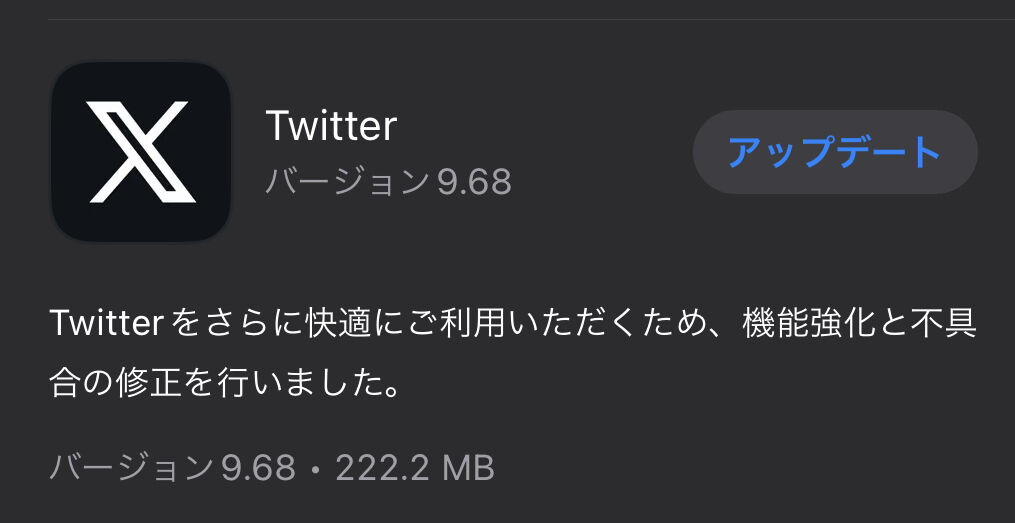Open the Twitter app title
Screen dimensions: 1015x523
click(x=331, y=126)
